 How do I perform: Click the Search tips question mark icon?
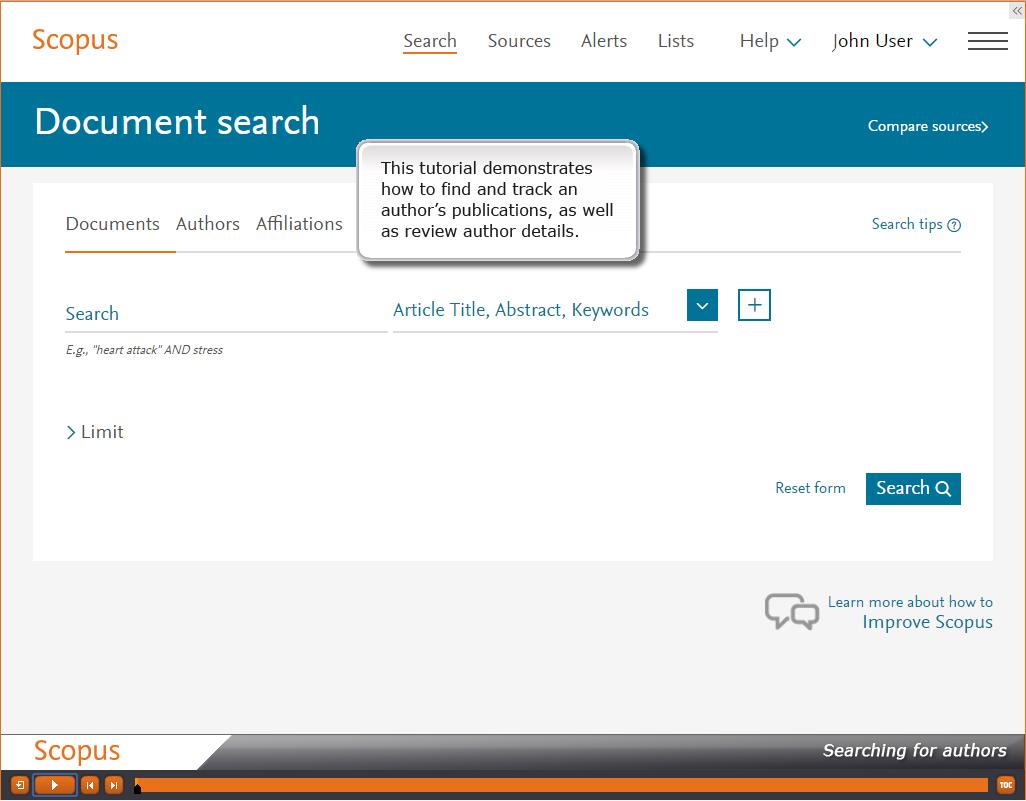coord(954,225)
